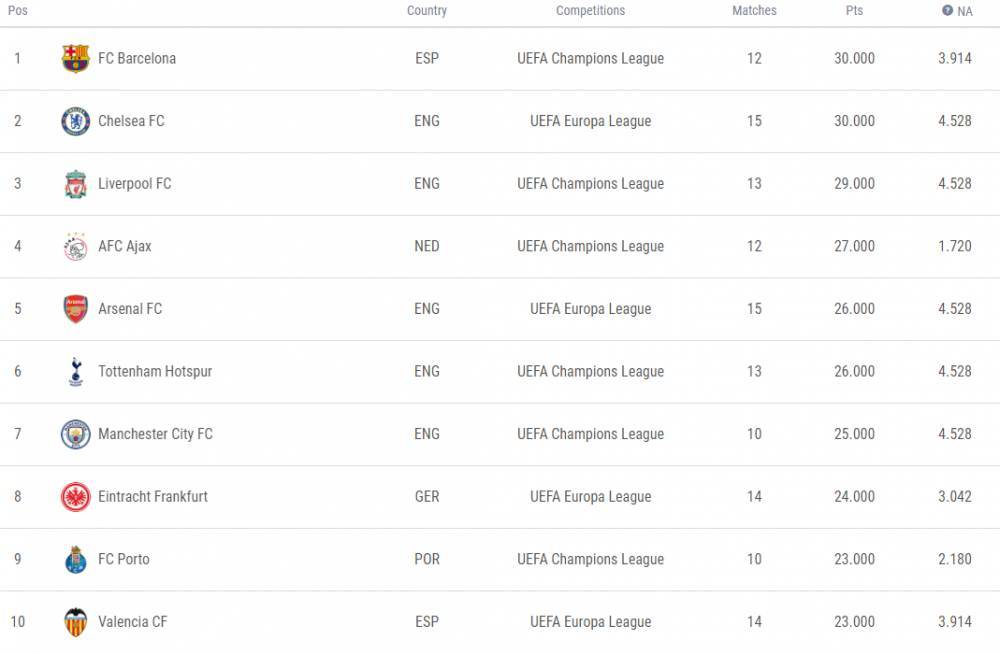Click the Liverpool FC crest icon
This screenshot has width=1000, height=653.
point(75,184)
